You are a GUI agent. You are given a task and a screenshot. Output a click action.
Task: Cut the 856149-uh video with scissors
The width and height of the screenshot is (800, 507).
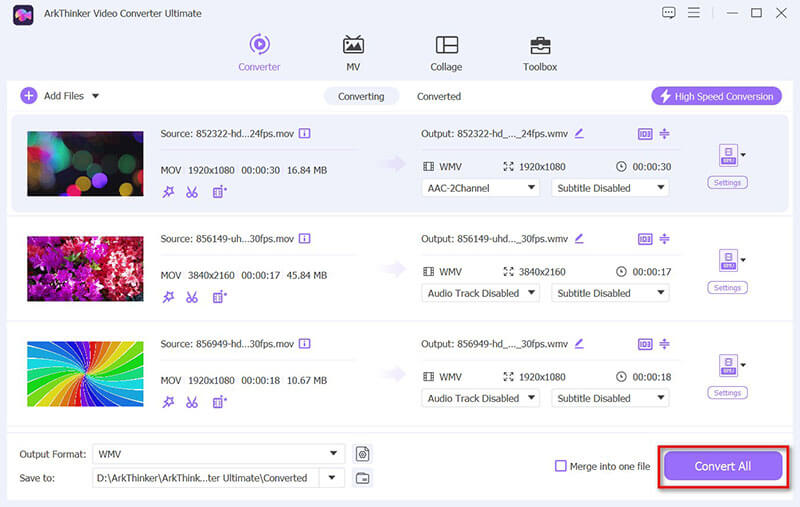(192, 297)
